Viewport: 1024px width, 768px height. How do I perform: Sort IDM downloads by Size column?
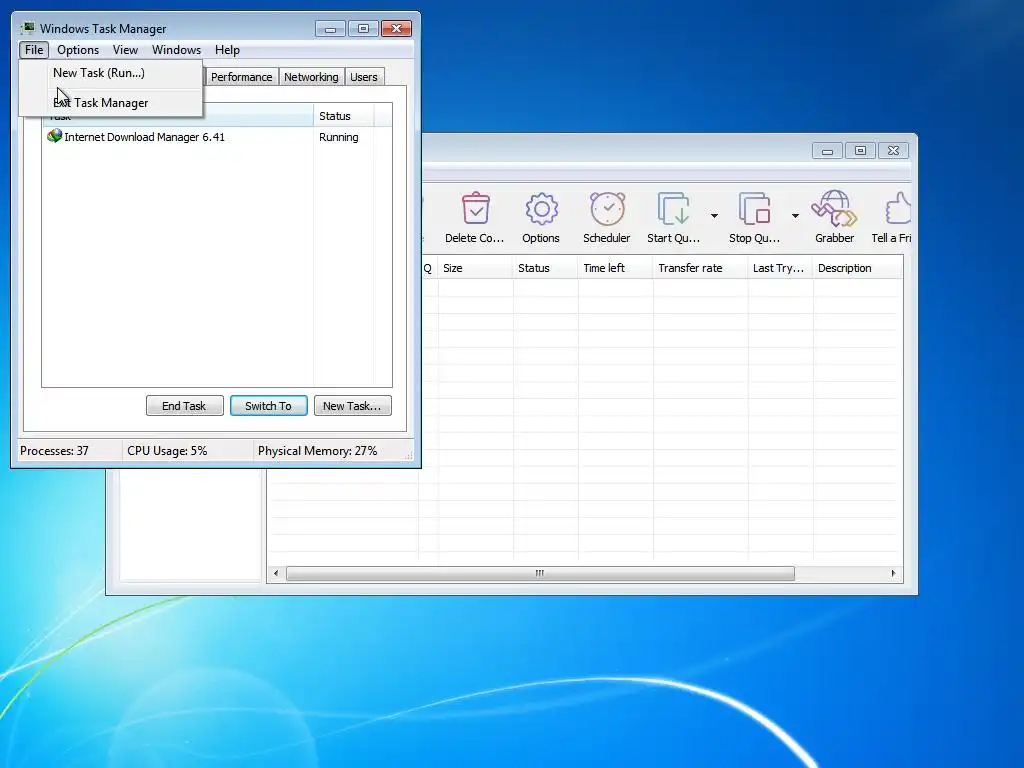(x=475, y=268)
